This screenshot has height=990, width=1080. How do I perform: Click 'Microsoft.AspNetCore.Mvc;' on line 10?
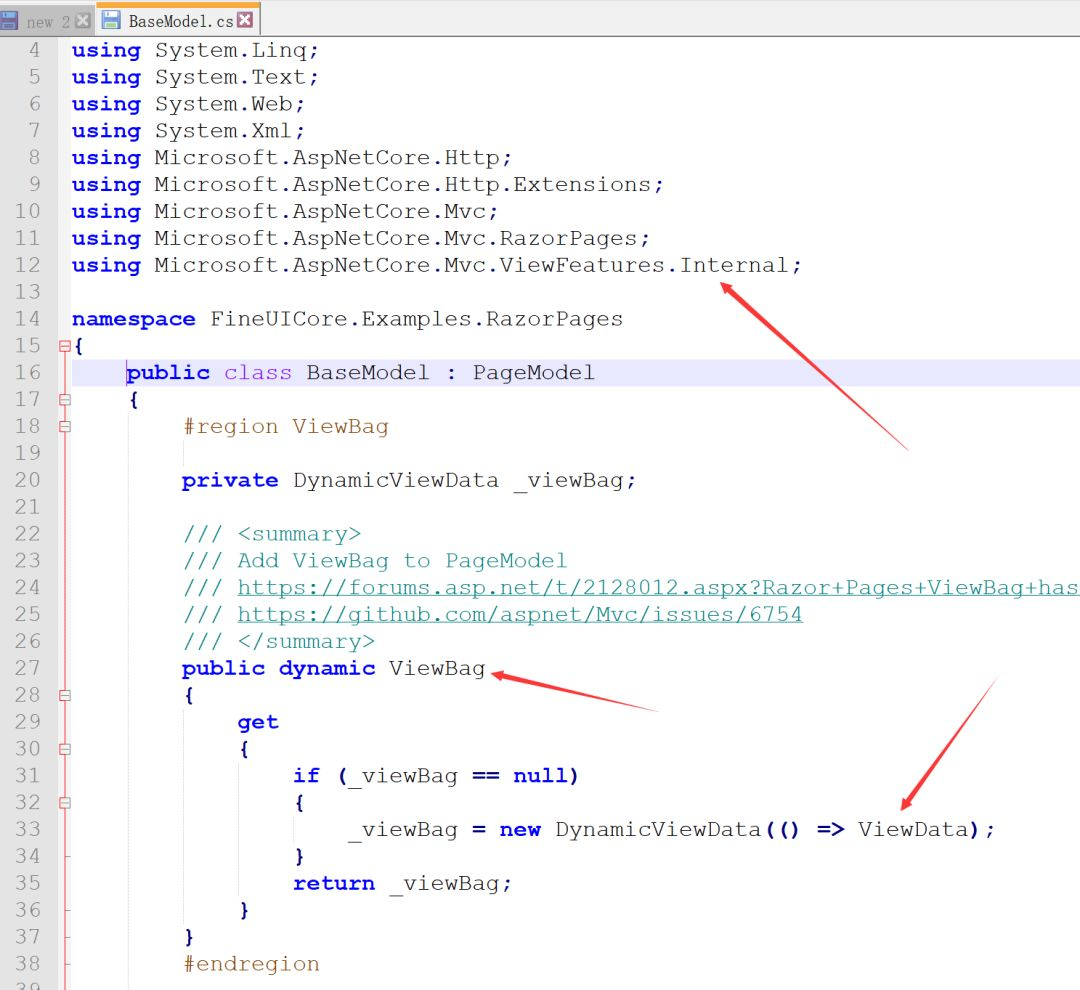[x=326, y=212]
